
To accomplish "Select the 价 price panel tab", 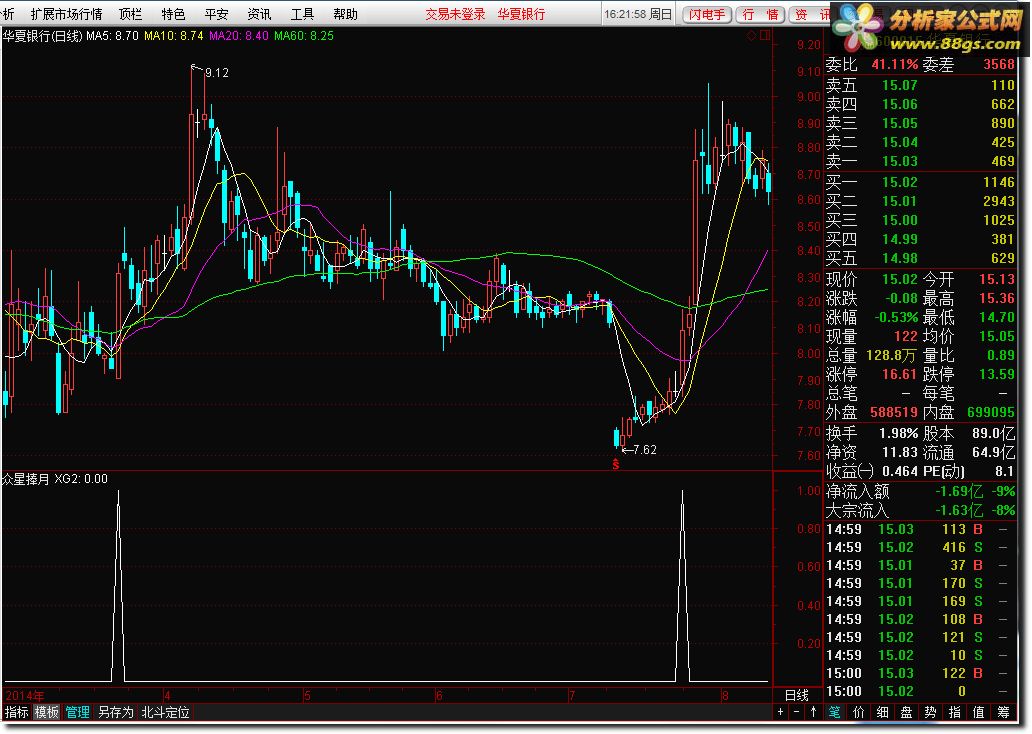I will pyautogui.click(x=859, y=712).
